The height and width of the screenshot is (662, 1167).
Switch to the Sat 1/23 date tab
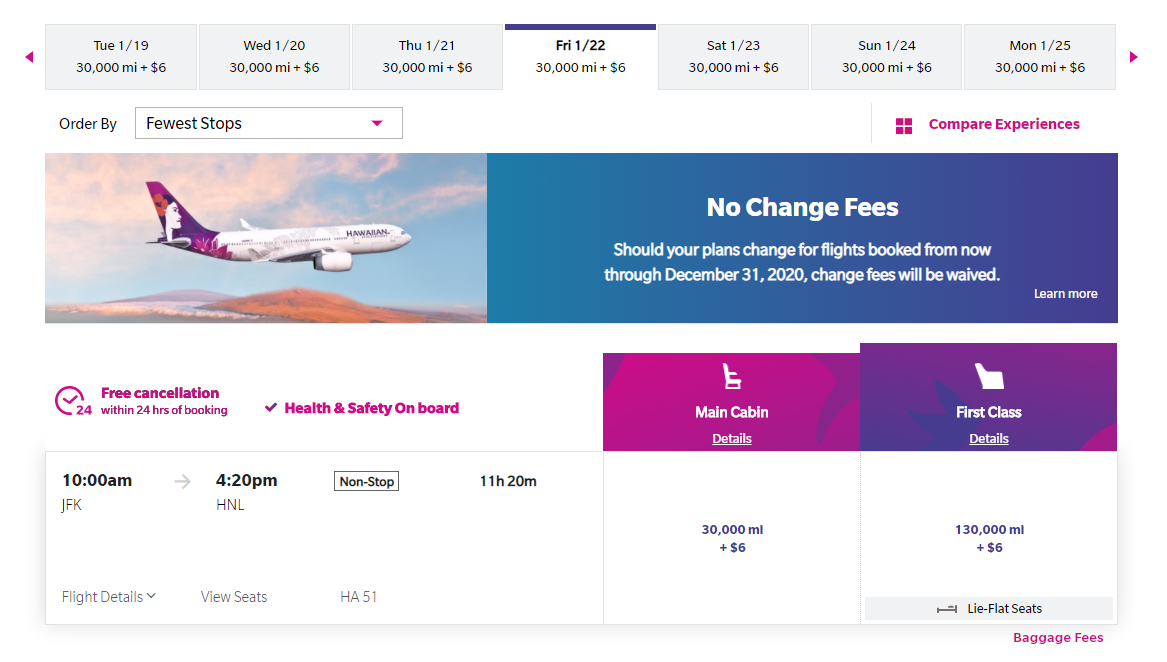[733, 57]
